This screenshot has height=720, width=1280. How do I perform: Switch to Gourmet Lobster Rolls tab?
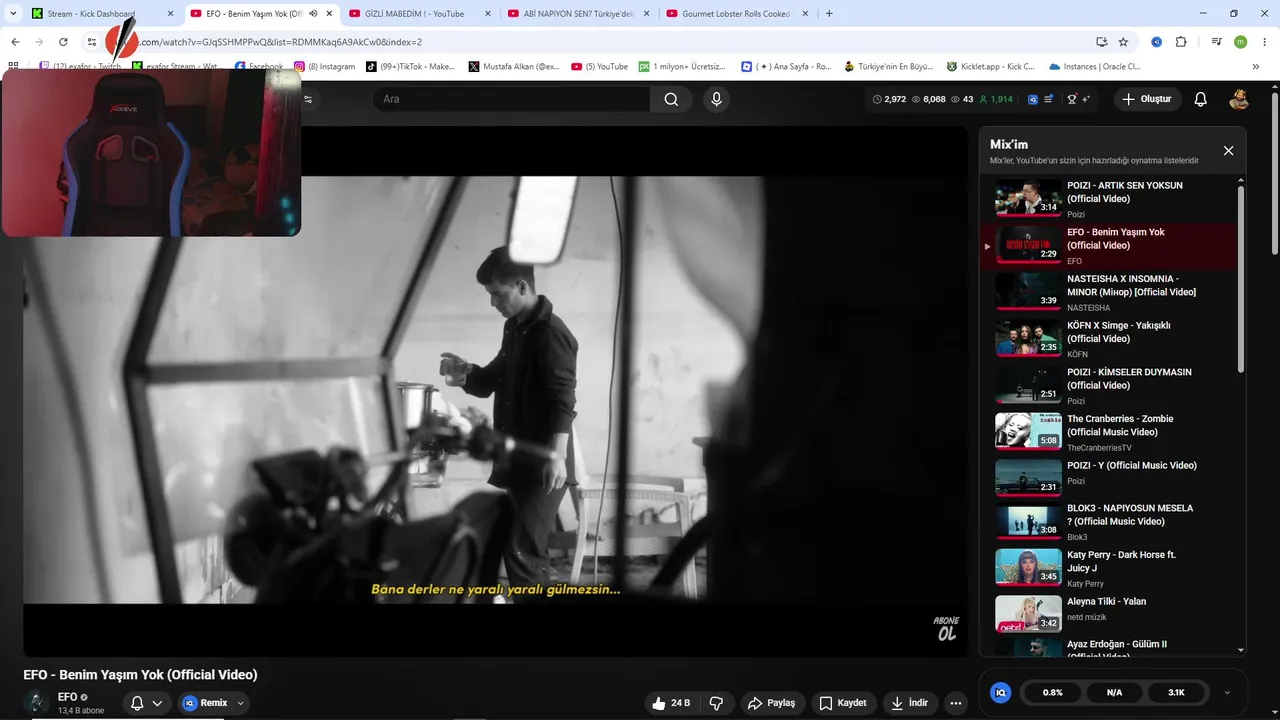(735, 14)
